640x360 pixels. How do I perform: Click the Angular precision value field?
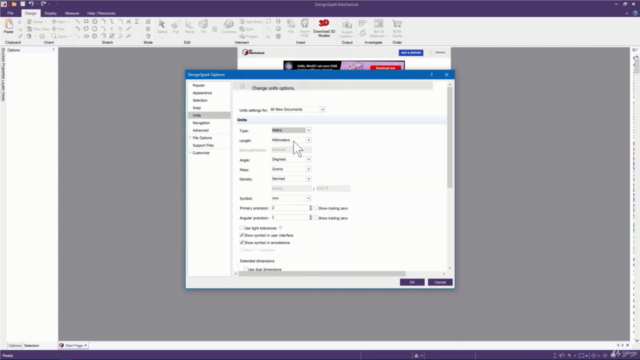(291, 218)
